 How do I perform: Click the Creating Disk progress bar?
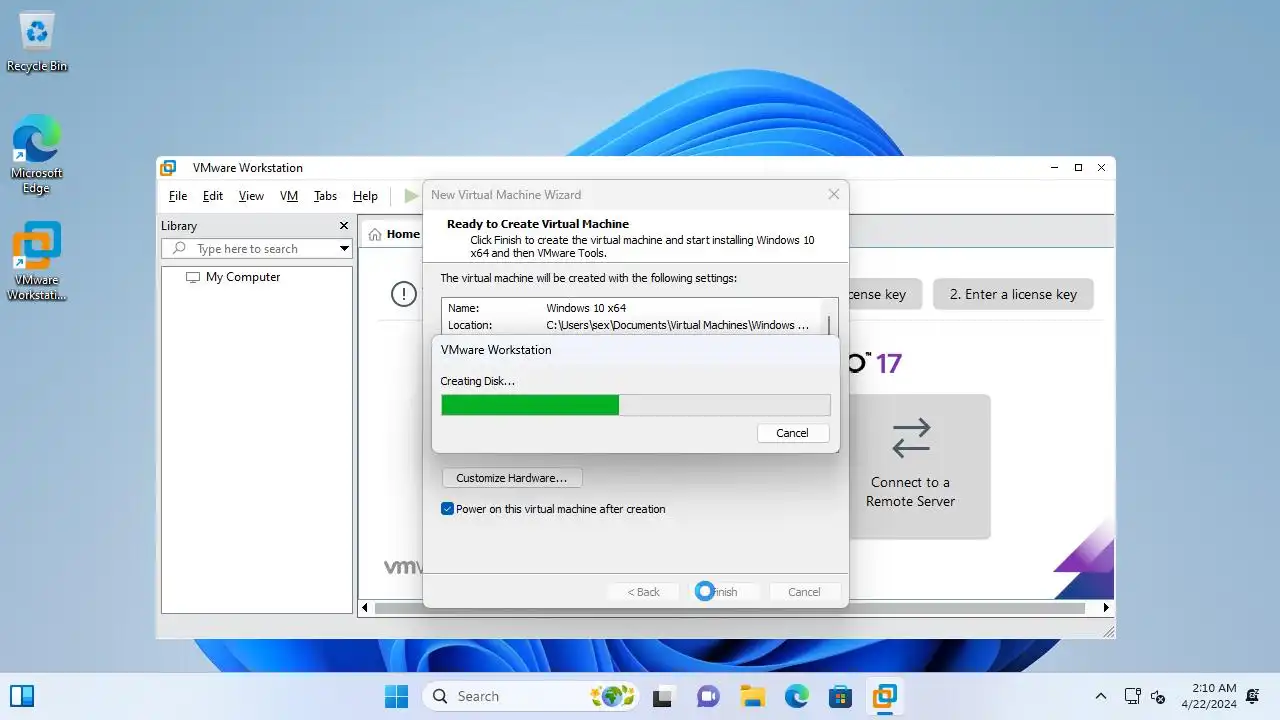point(636,404)
